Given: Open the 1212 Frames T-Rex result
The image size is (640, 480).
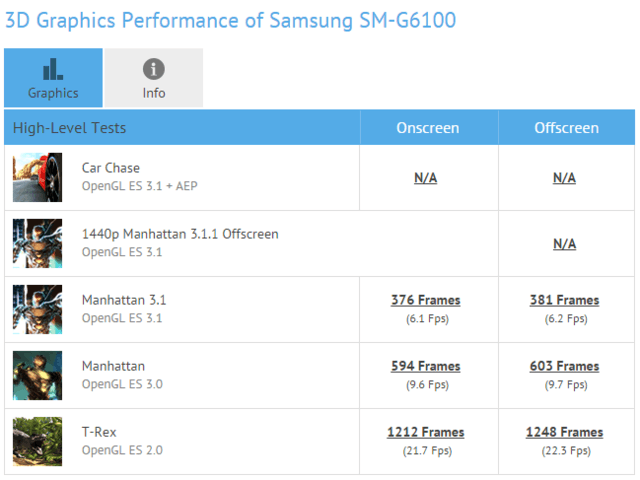Looking at the screenshot, I should point(425,432).
